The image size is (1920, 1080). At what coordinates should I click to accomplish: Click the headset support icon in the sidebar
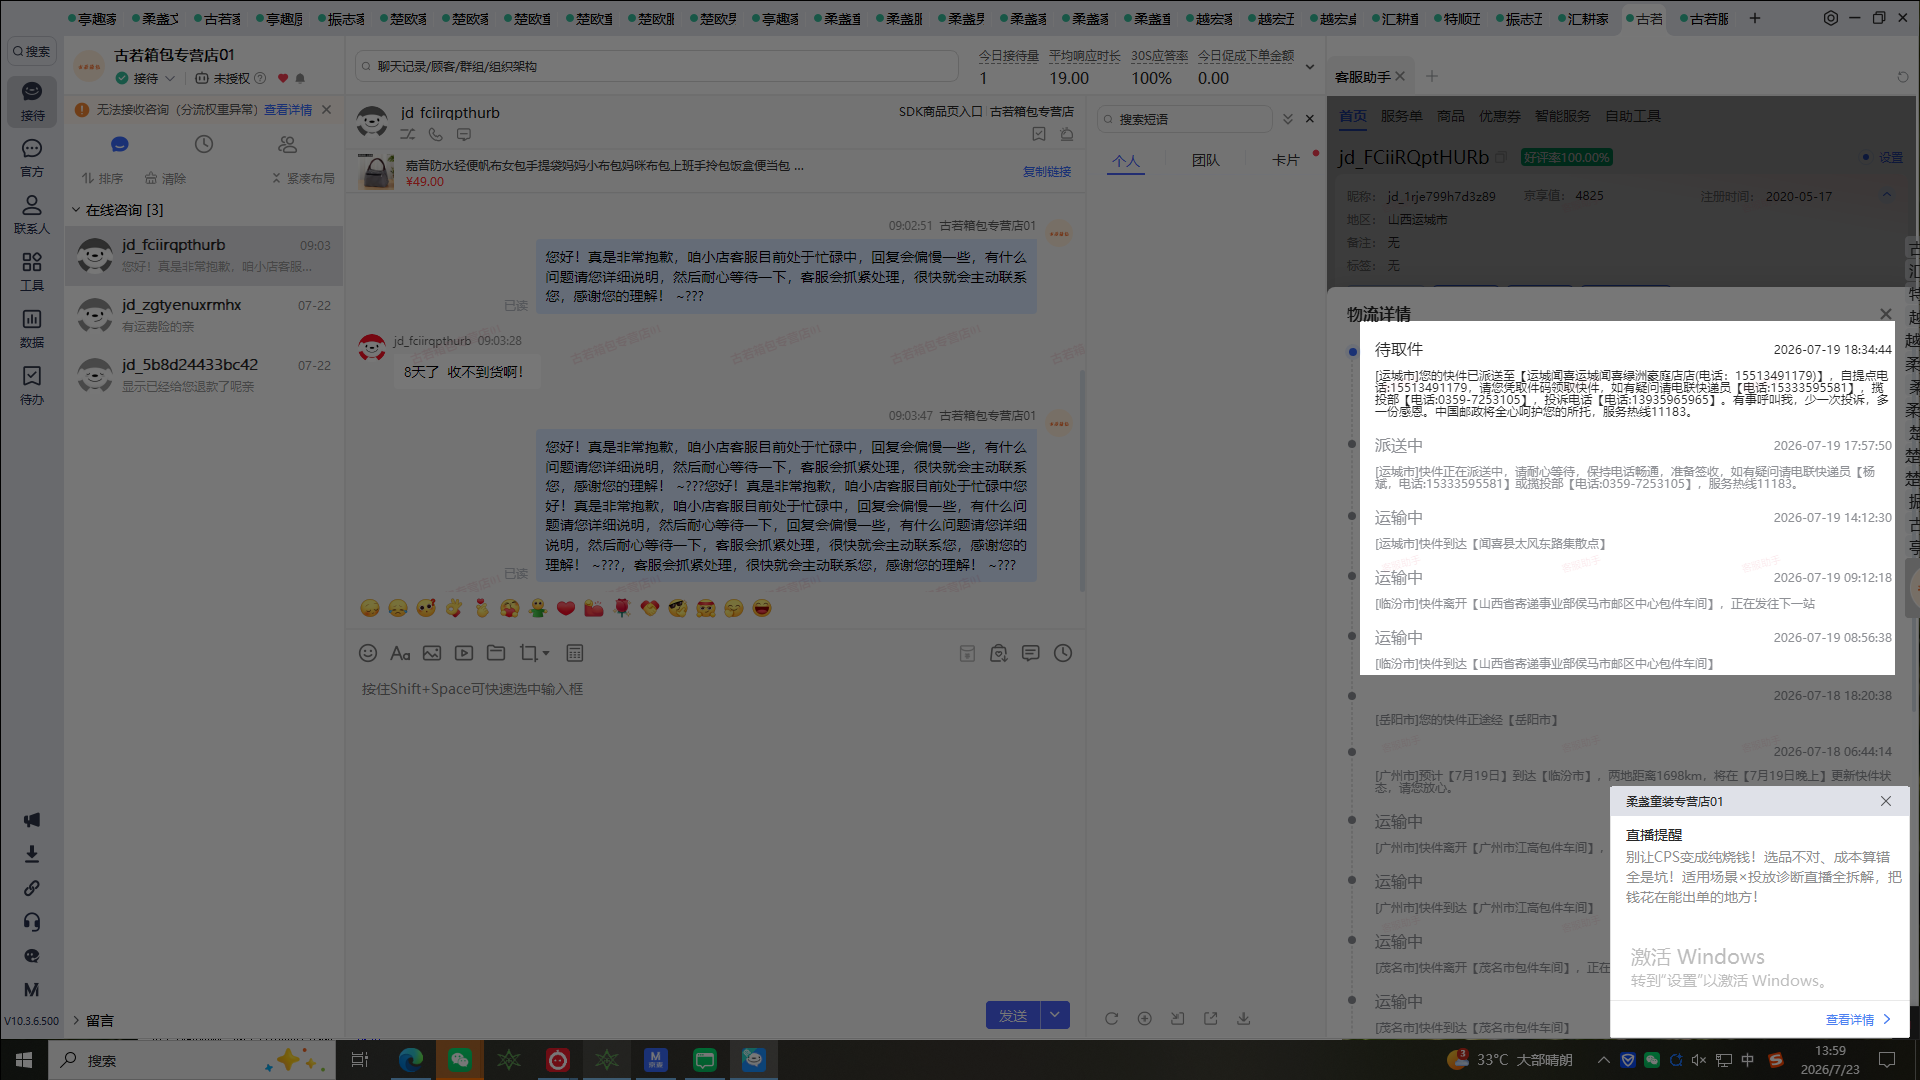point(32,922)
